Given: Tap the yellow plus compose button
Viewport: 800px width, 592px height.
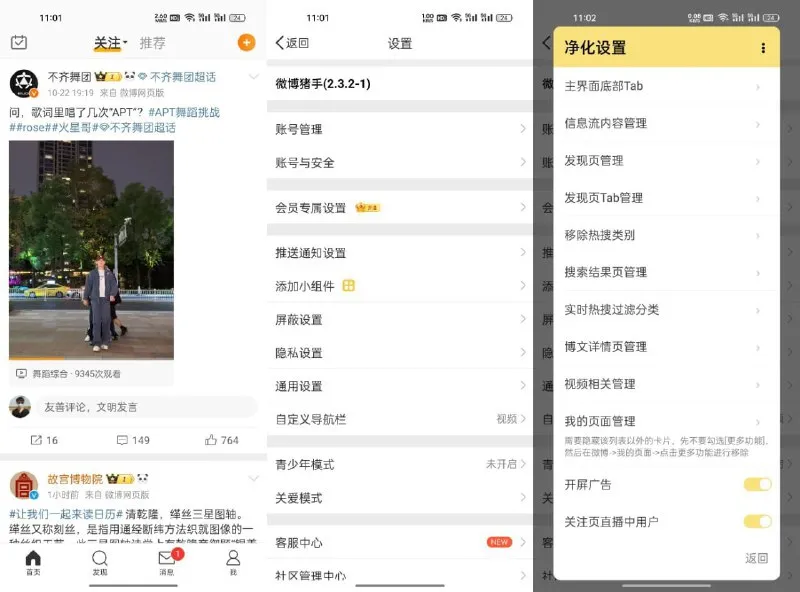Looking at the screenshot, I should coord(245,43).
